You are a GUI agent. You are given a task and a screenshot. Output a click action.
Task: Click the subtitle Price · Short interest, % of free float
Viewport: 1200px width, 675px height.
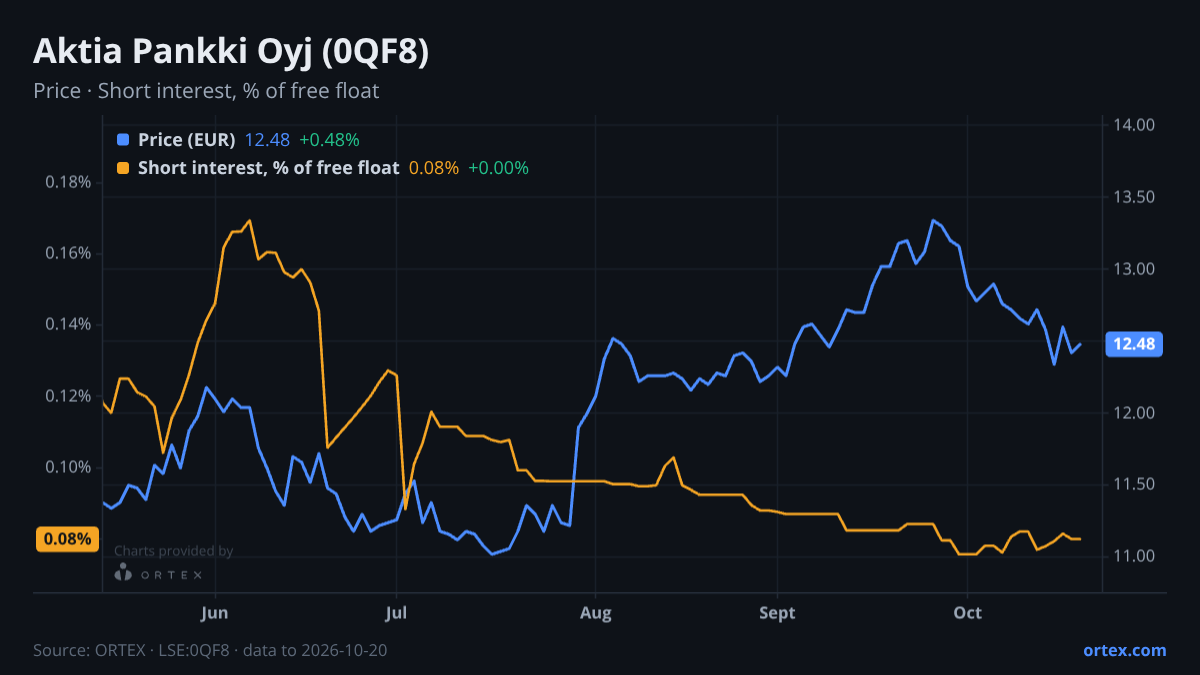[x=206, y=91]
